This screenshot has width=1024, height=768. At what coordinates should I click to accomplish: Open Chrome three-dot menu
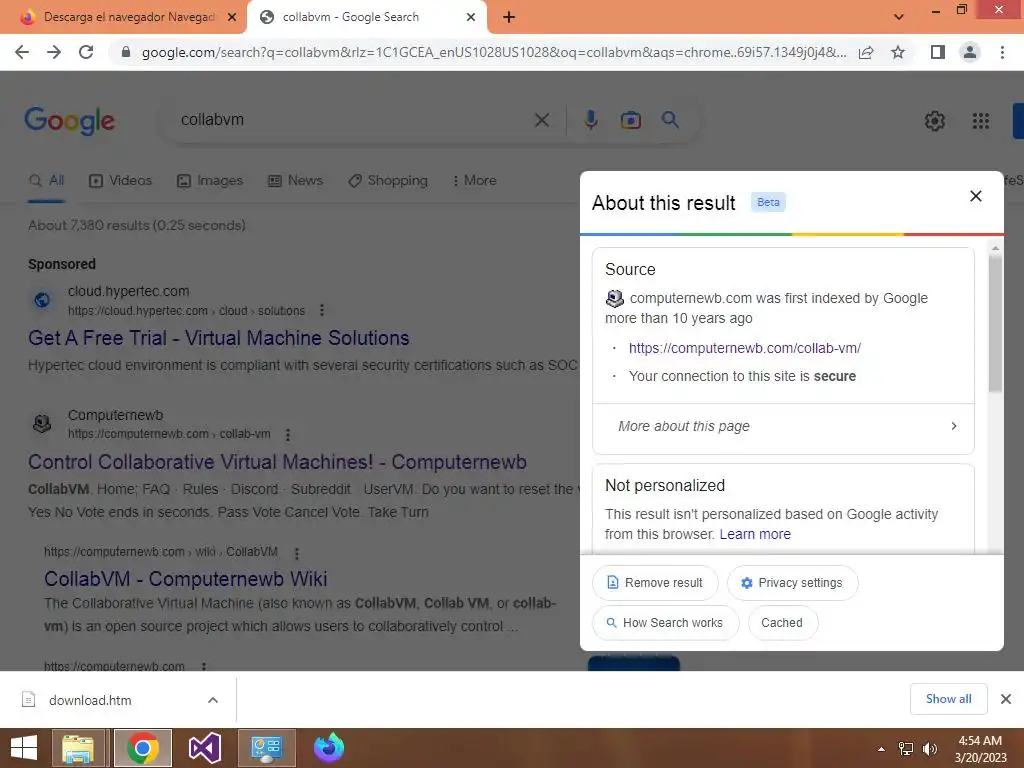click(1002, 52)
